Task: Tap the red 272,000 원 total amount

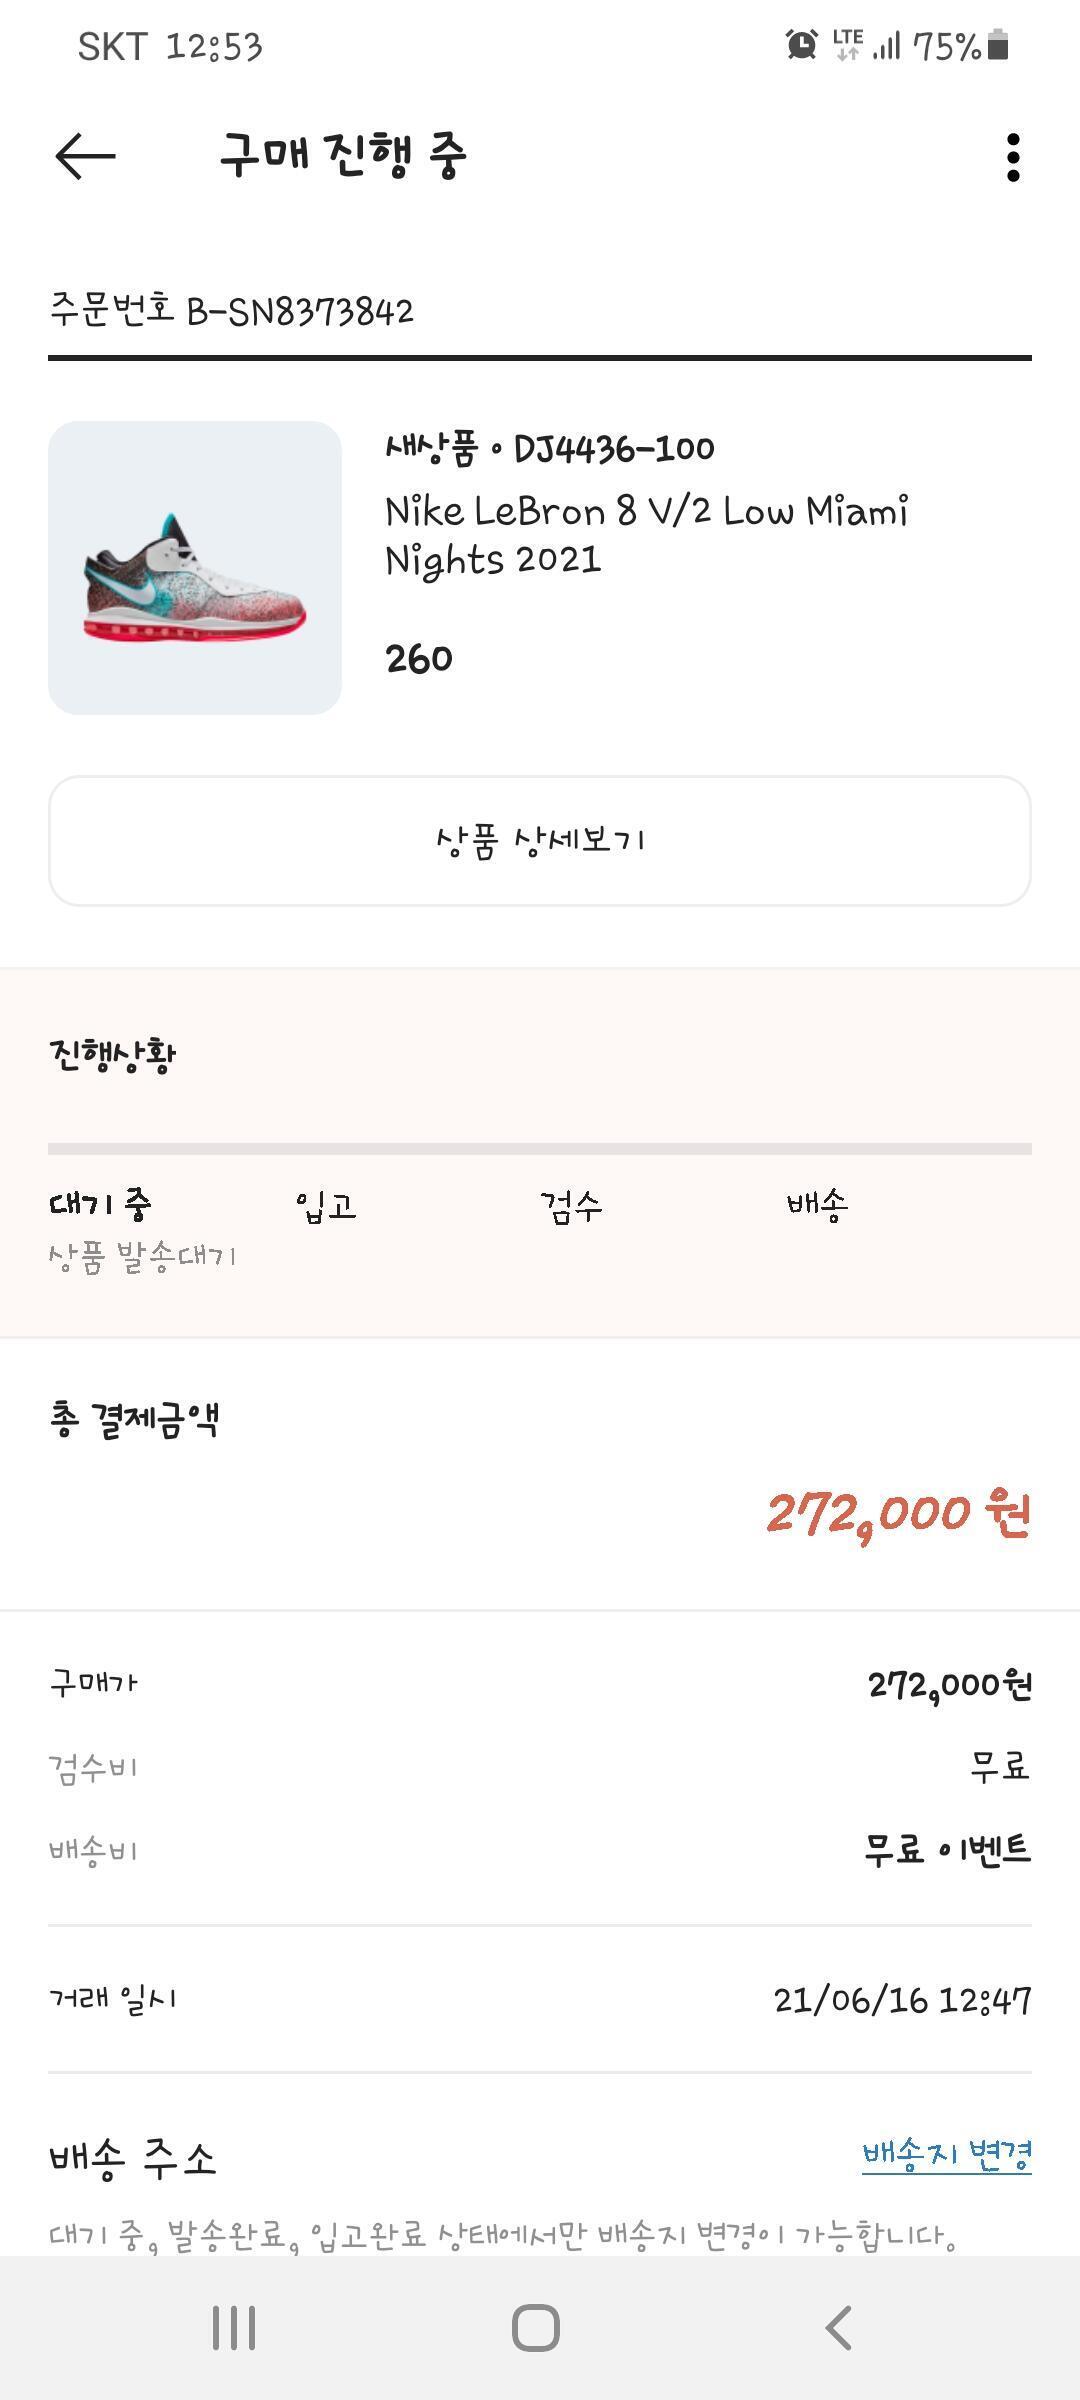Action: (x=898, y=1514)
